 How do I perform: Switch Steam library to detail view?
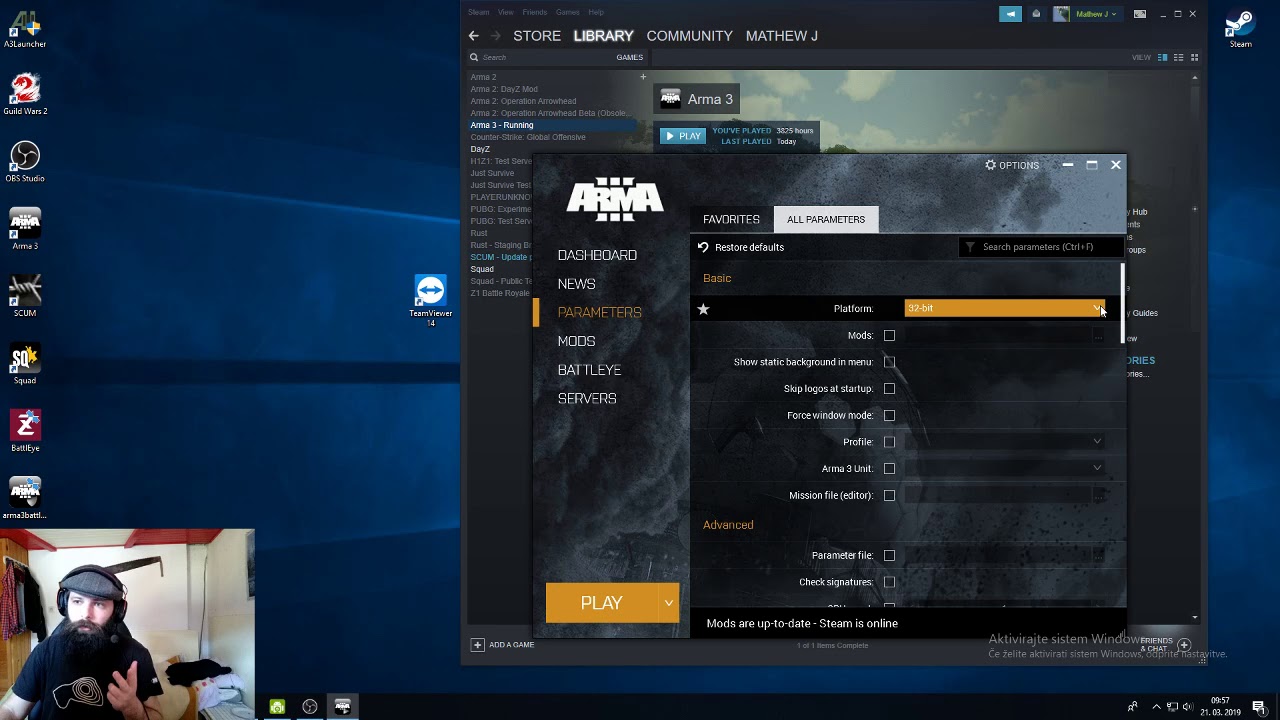[1162, 57]
